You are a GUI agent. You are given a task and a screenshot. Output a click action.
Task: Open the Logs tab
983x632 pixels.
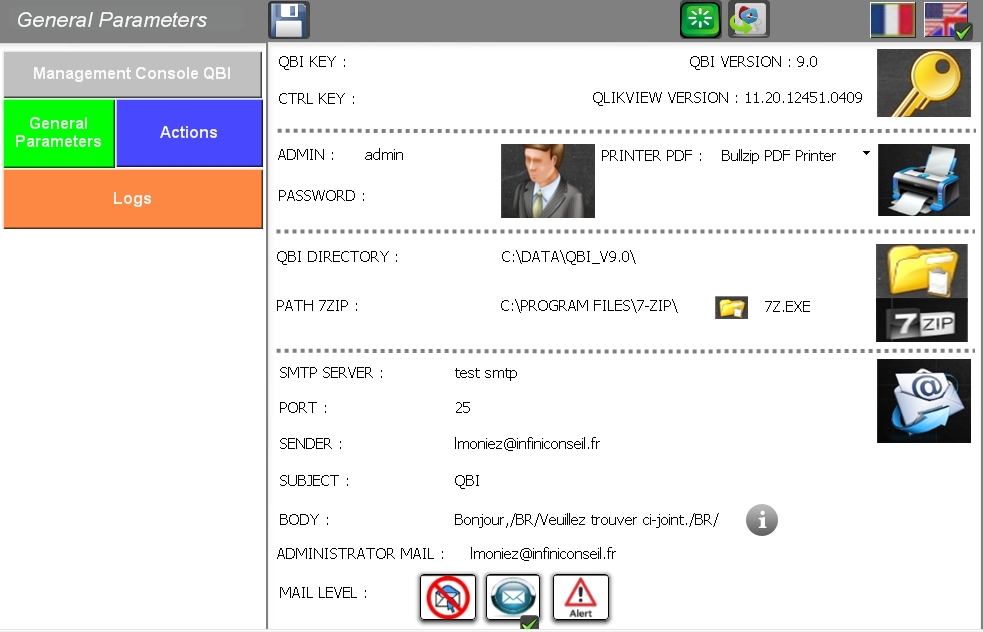(132, 199)
